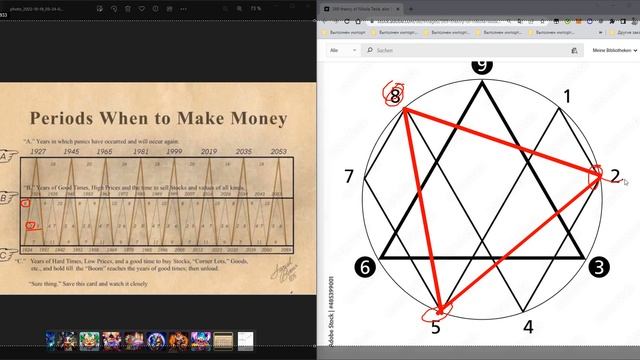Rotate the photo in the viewer toolbar
The image size is (640, 360).
click(114, 9)
